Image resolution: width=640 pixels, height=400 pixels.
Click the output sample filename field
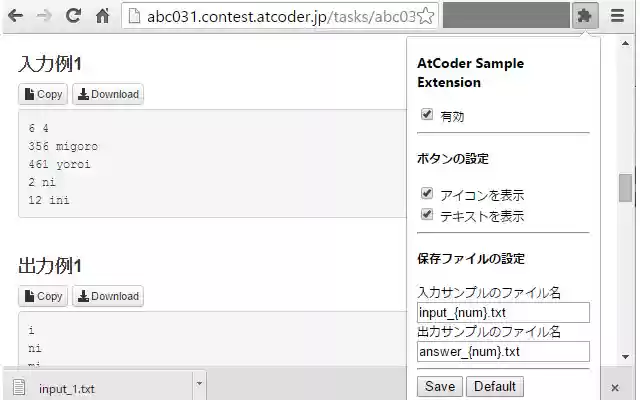coord(503,351)
